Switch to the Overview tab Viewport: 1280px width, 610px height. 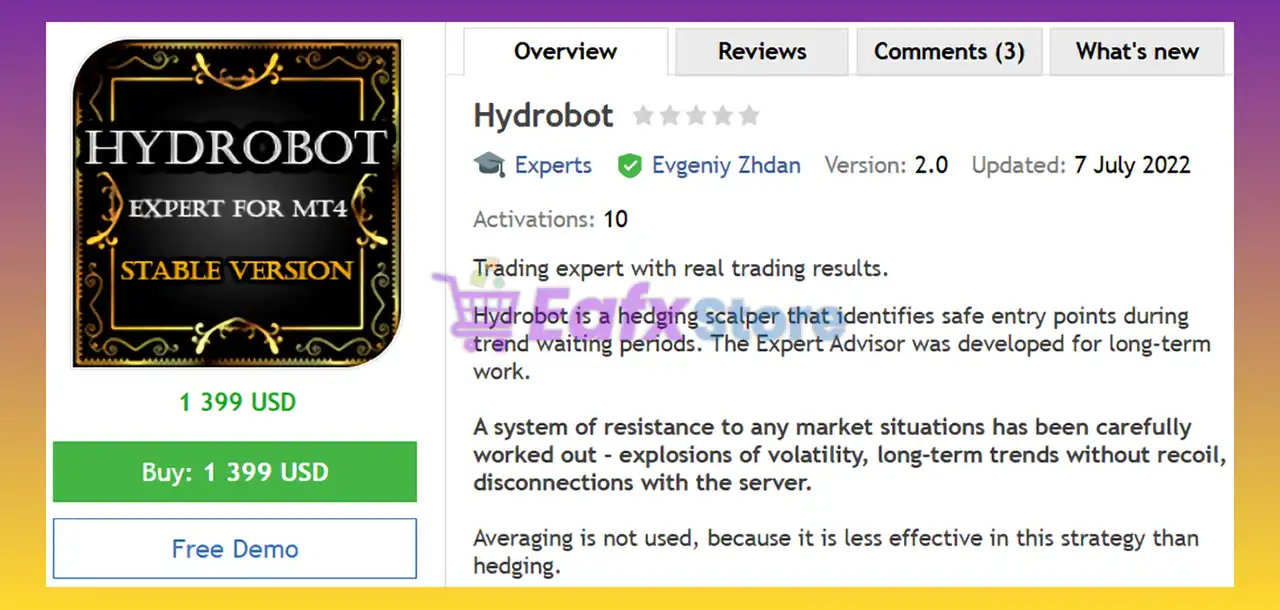pos(566,51)
